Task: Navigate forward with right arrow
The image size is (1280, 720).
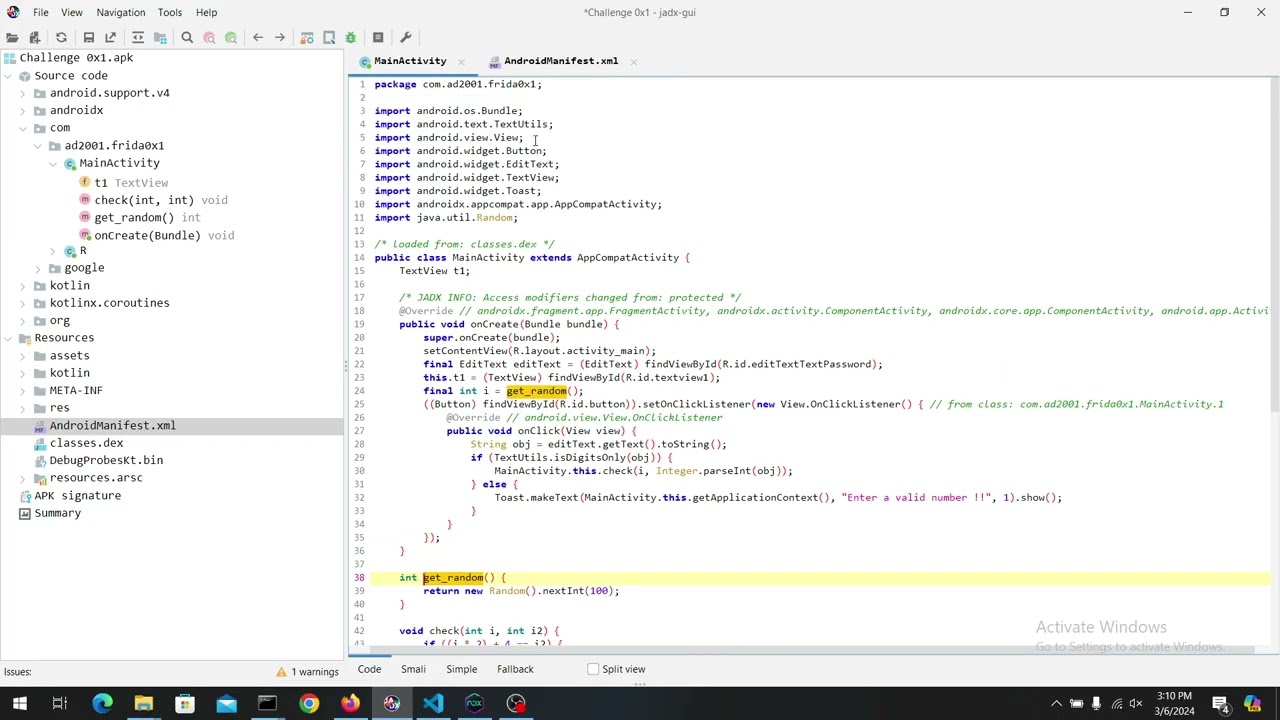Action: 280,38
